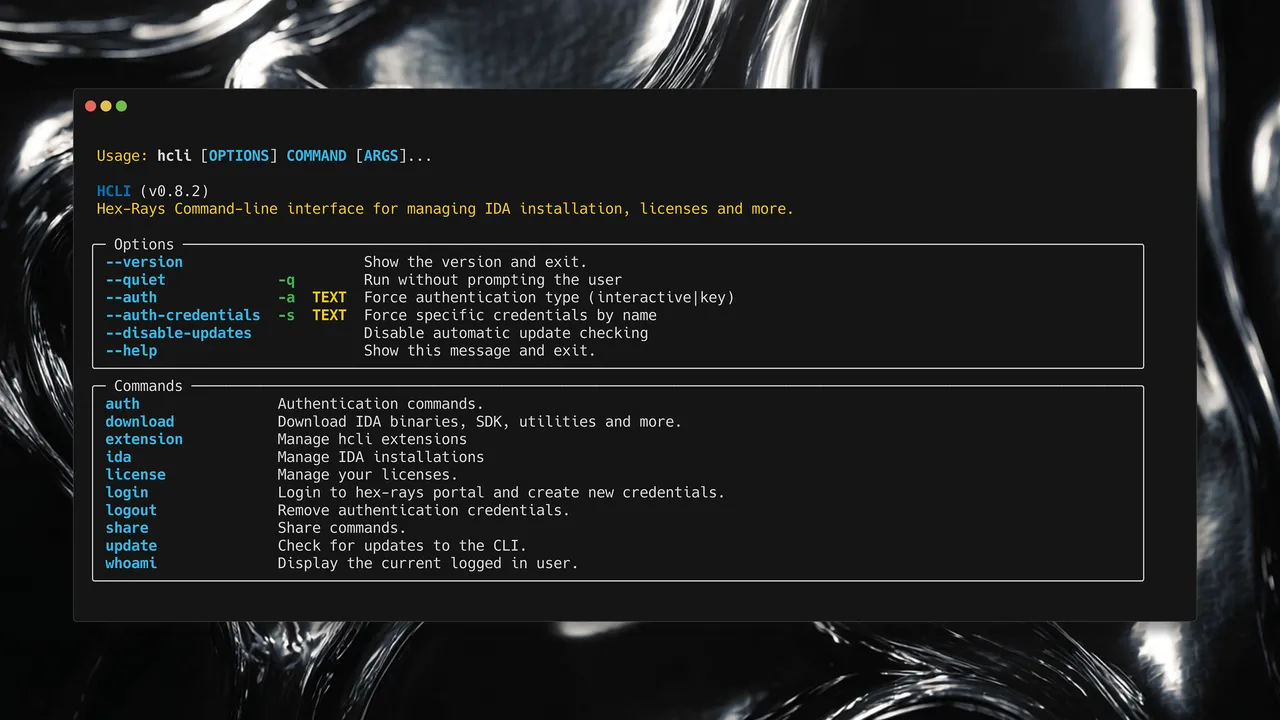This screenshot has height=720, width=1280.
Task: Click the auth command name
Action: (x=123, y=404)
